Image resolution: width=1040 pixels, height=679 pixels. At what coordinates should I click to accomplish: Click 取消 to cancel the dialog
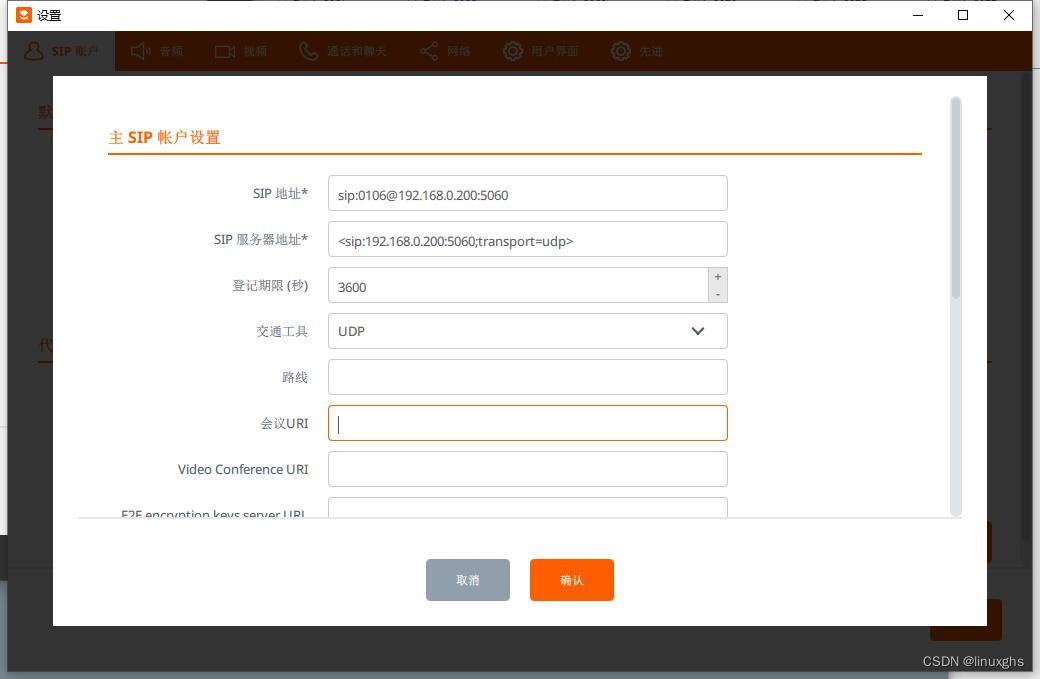(x=468, y=580)
